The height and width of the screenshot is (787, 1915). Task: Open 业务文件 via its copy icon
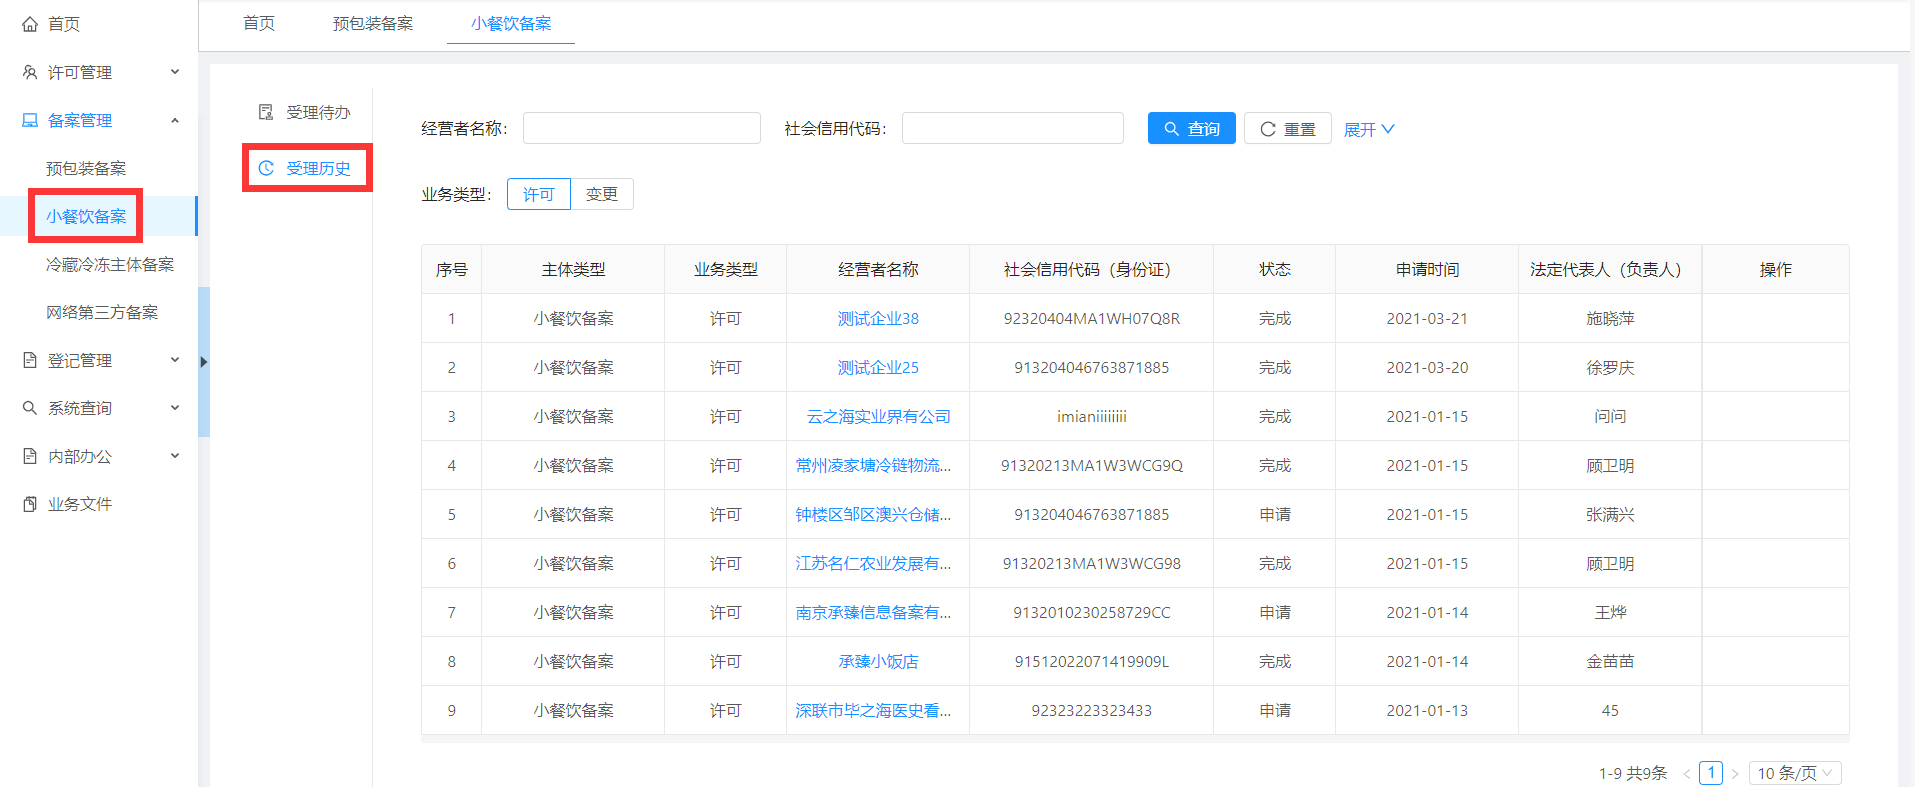tap(30, 504)
